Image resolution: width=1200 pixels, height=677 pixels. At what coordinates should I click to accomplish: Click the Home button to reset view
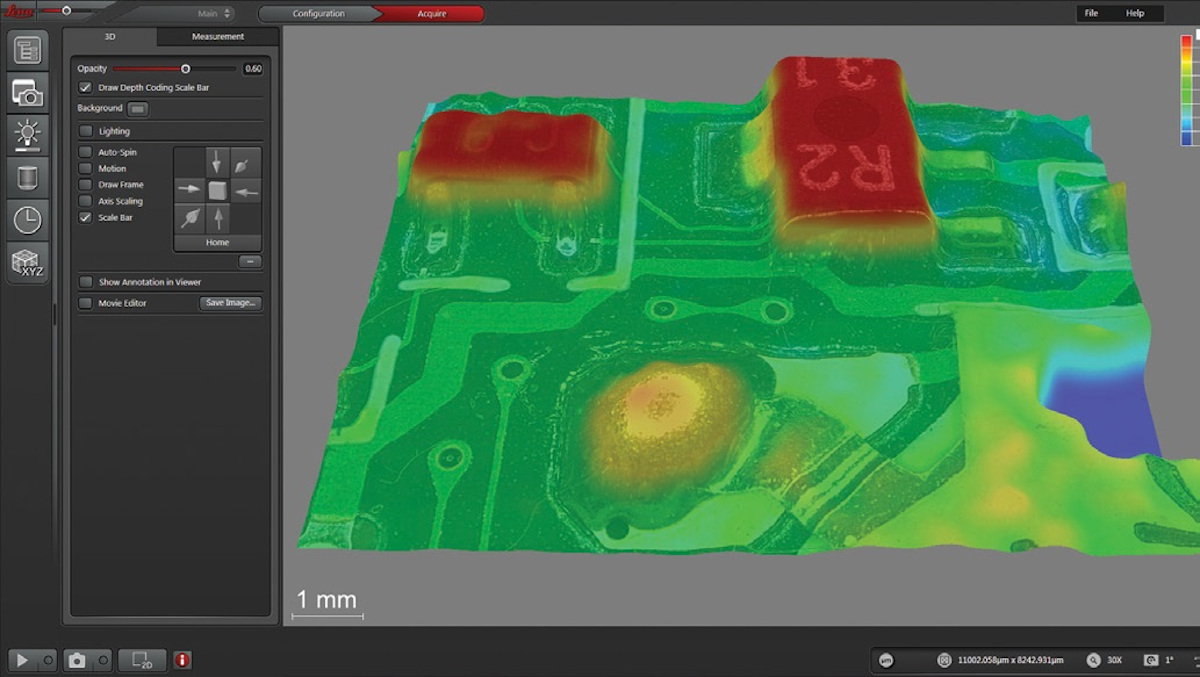tap(217, 242)
